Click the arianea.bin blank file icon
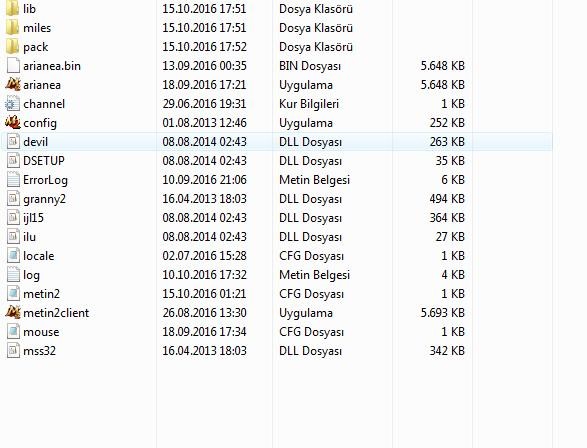Image resolution: width=587 pixels, height=448 pixels. click(x=13, y=65)
